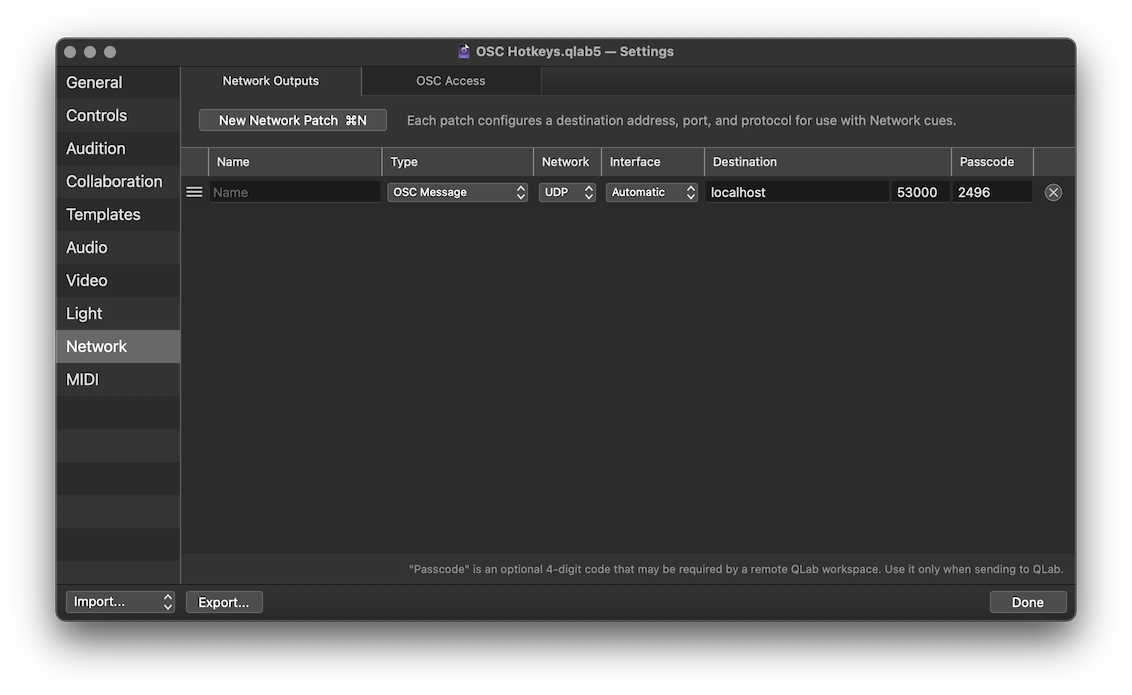
Task: Open the General settings section
Action: (95, 83)
